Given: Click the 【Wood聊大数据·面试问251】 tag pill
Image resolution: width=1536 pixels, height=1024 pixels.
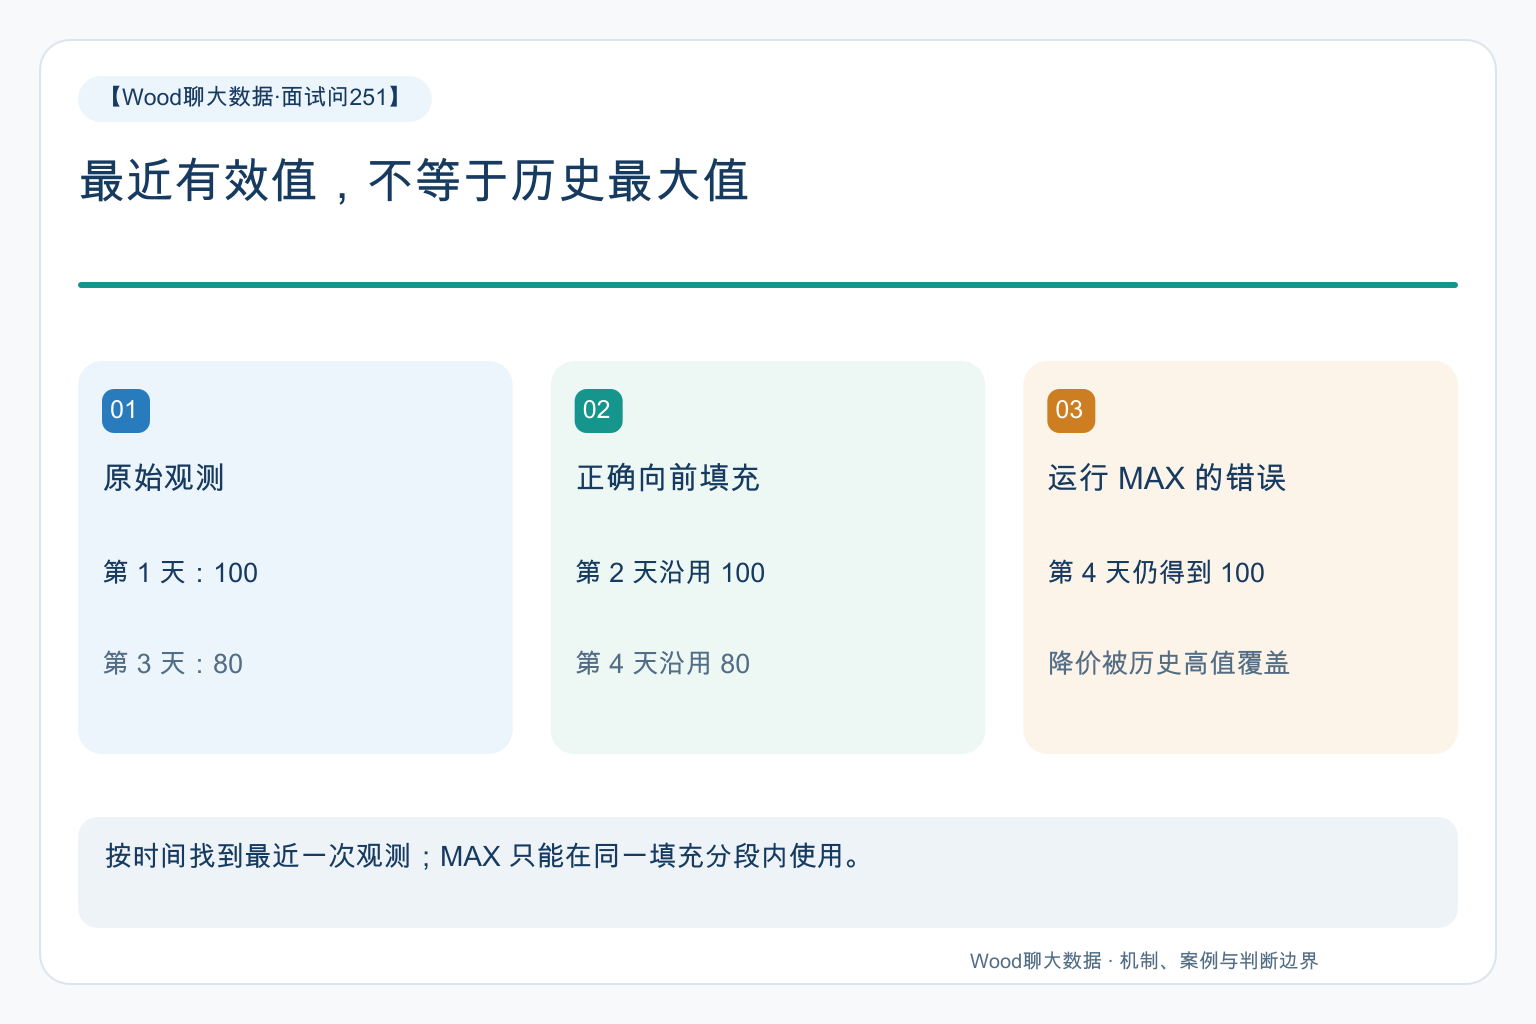Looking at the screenshot, I should 255,98.
